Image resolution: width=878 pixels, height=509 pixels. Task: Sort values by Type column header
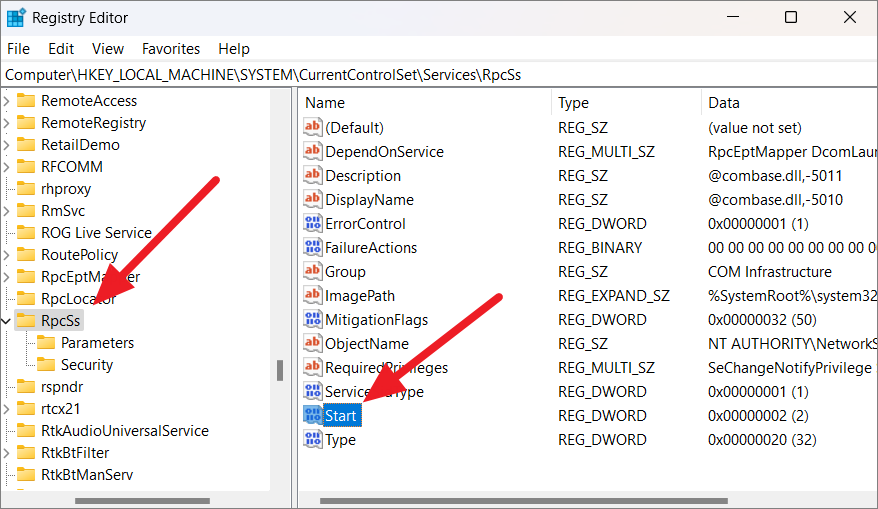[626, 103]
